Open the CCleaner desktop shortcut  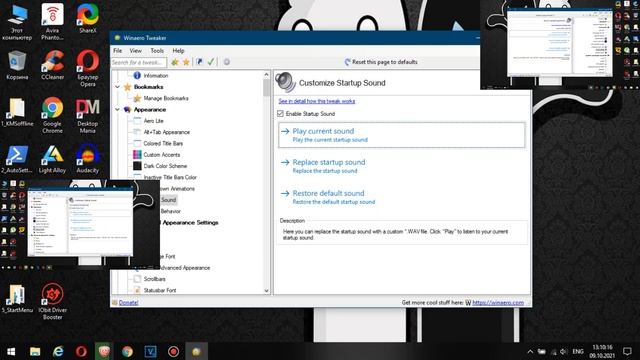pos(52,66)
